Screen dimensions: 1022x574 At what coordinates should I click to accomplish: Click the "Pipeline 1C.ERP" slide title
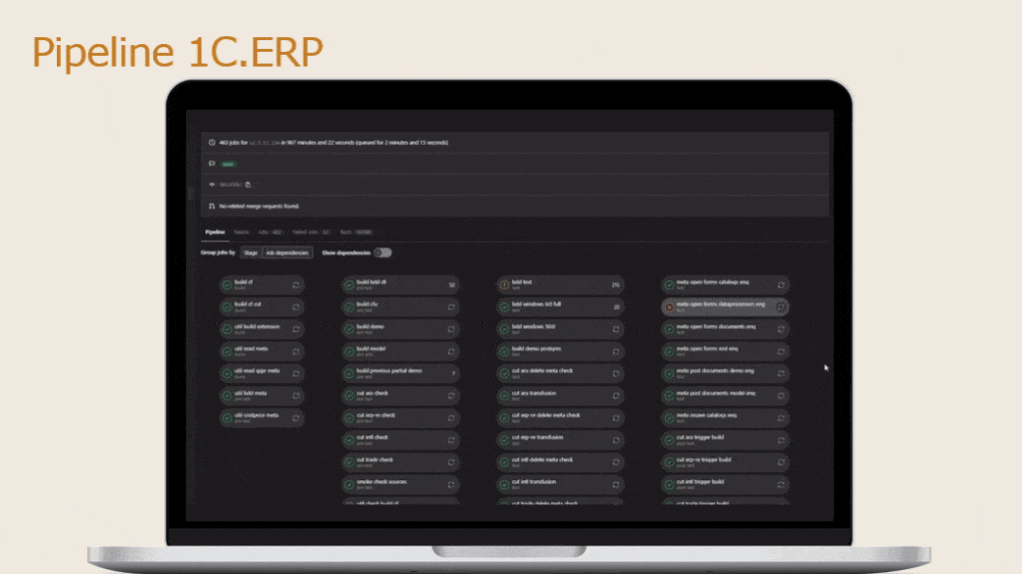(177, 52)
